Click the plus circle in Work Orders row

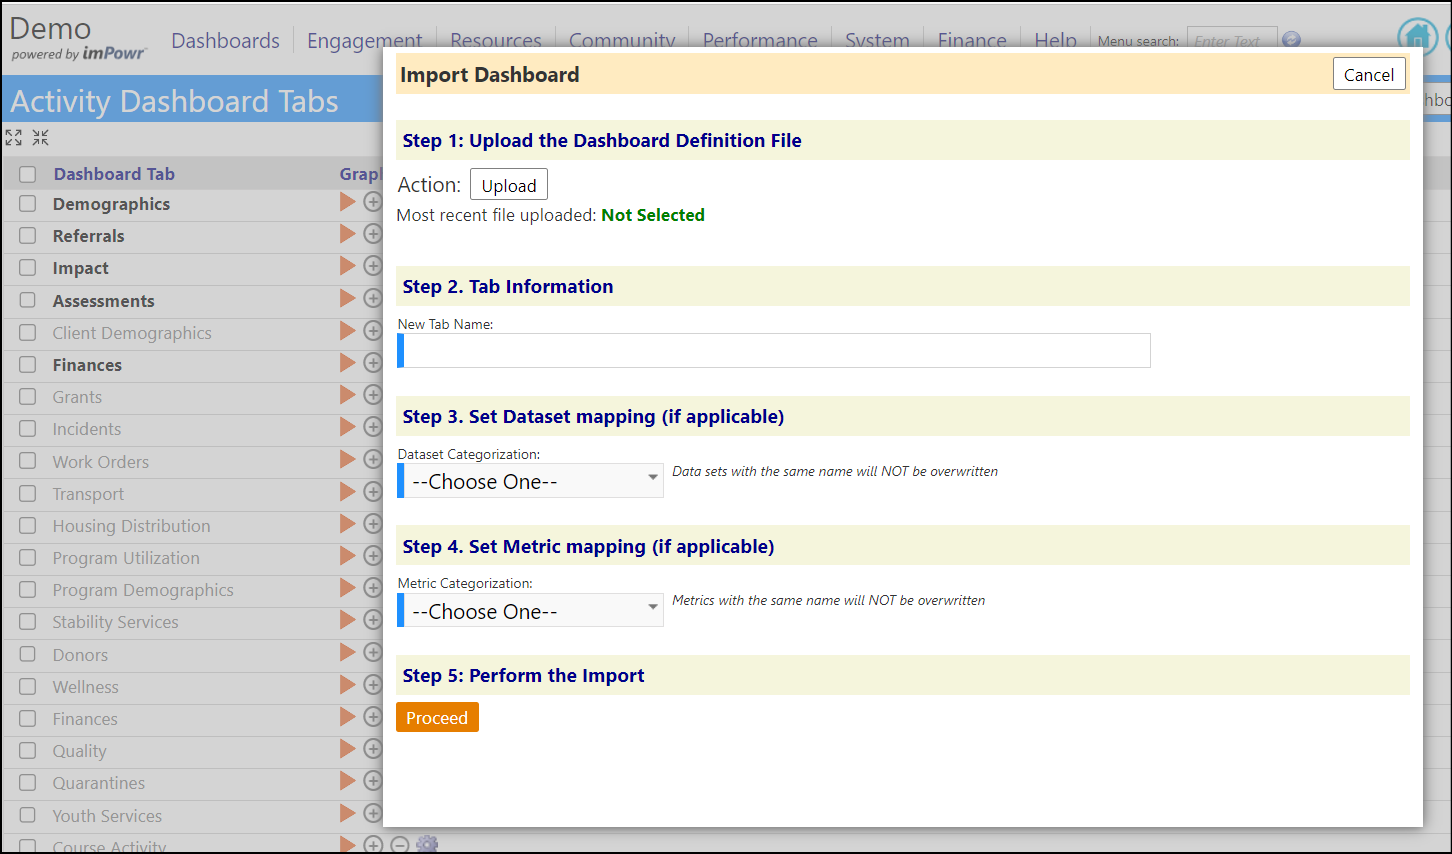click(373, 459)
